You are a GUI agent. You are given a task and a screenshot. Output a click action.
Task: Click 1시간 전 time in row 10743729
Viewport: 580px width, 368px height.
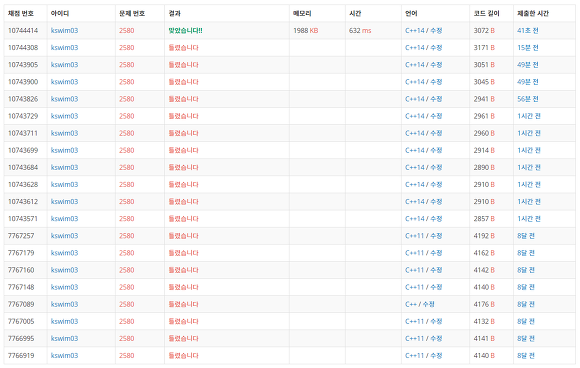coord(529,116)
